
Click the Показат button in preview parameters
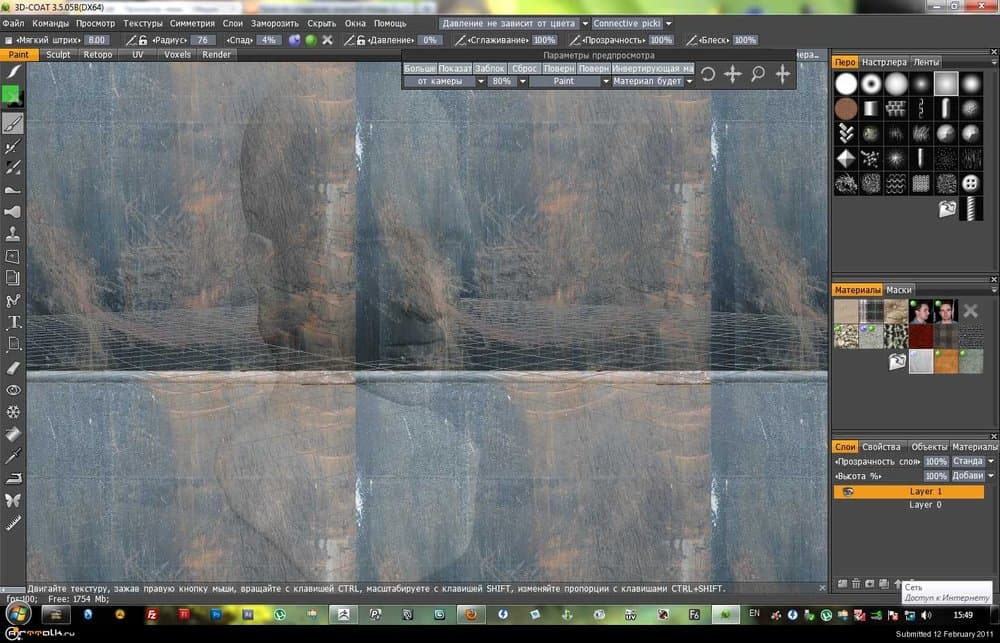[x=454, y=68]
